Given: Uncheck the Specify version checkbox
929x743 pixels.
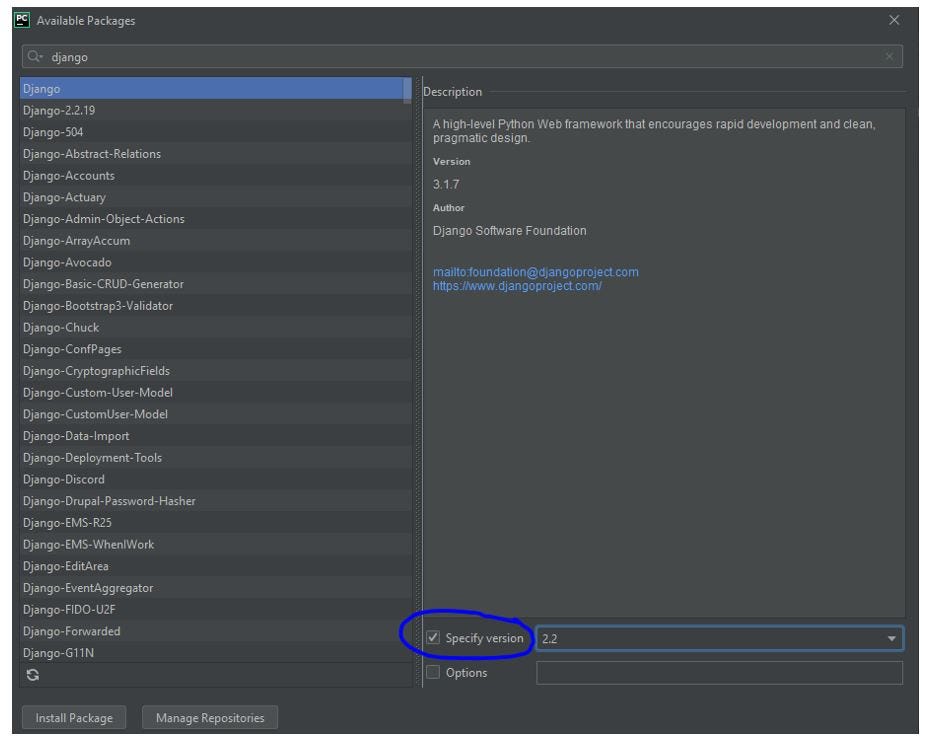Looking at the screenshot, I should click(433, 638).
